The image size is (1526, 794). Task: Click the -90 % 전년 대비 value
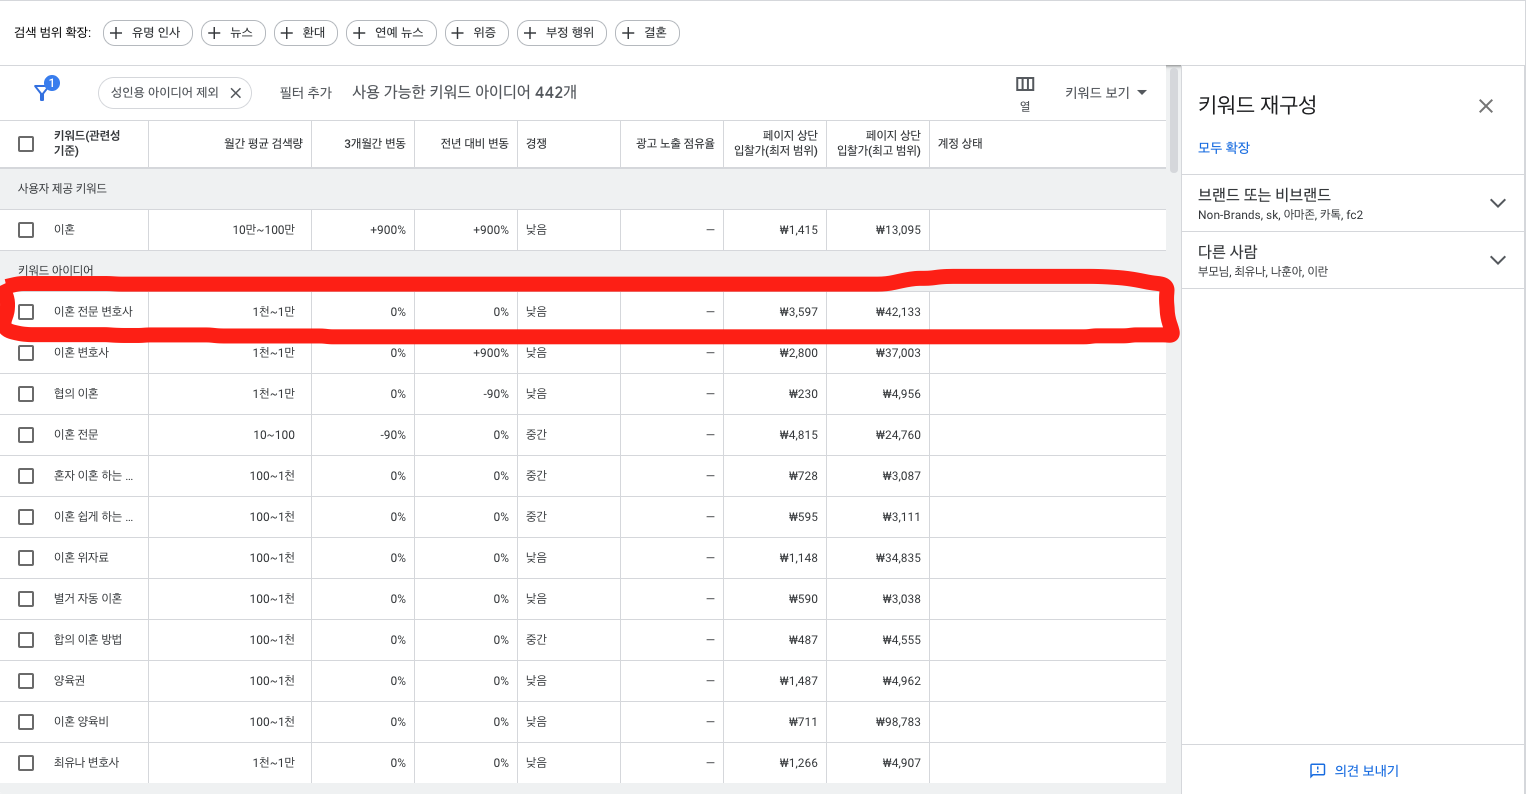click(x=496, y=394)
